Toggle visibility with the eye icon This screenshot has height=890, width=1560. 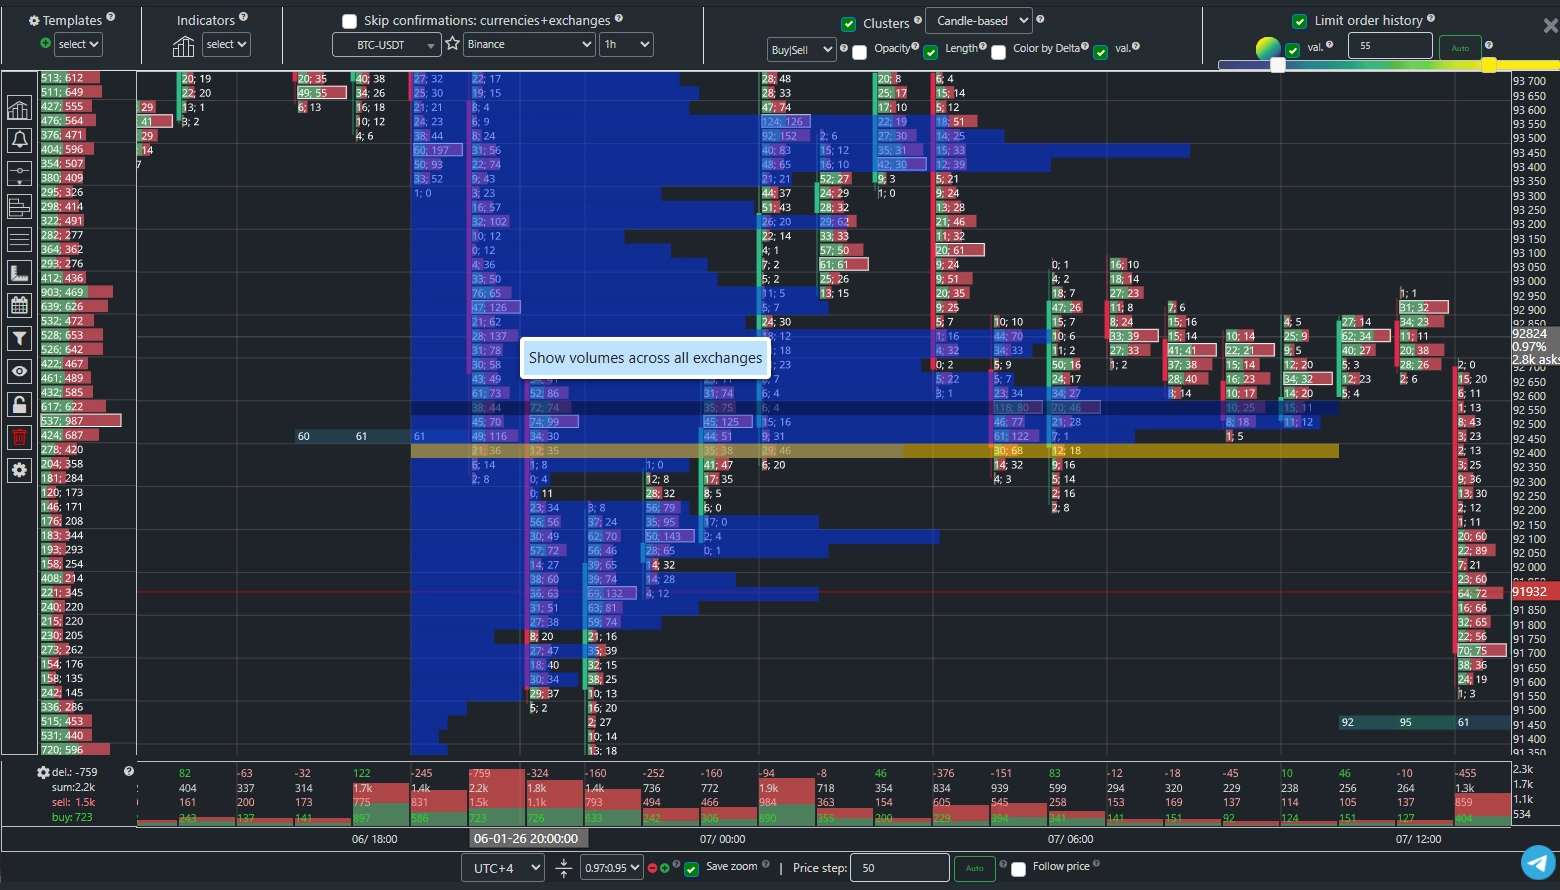(x=19, y=371)
